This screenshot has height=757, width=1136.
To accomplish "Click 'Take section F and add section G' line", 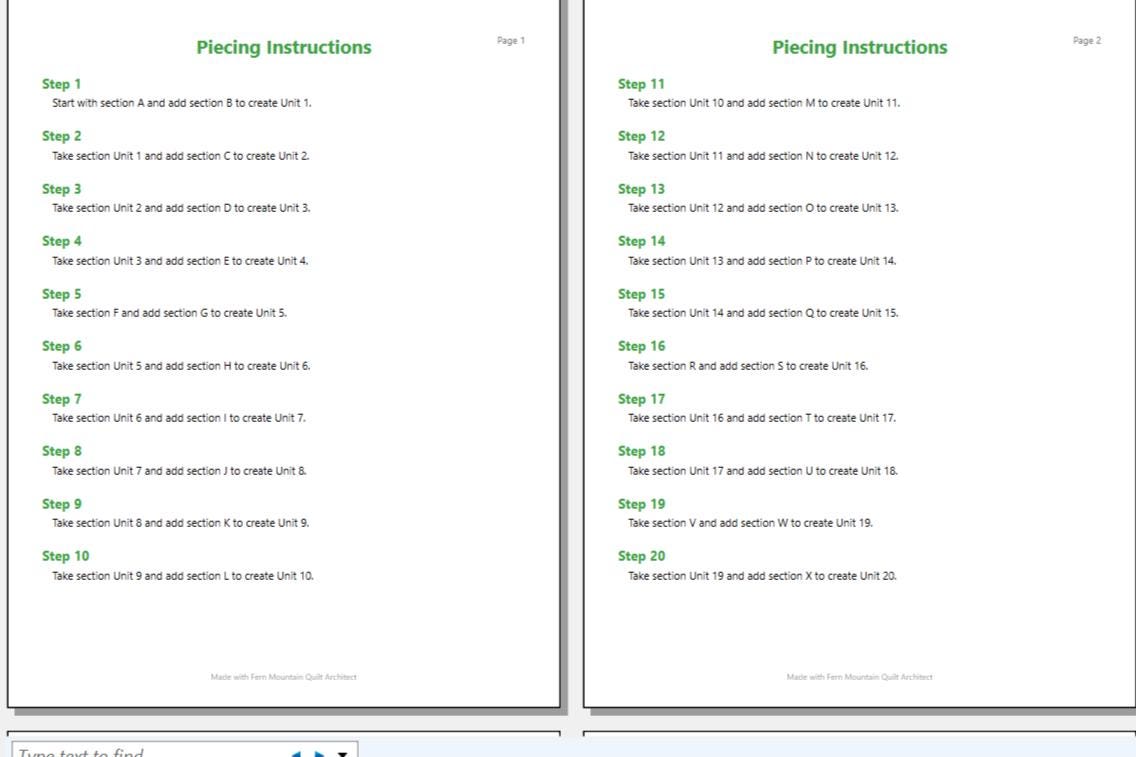I will 170,313.
